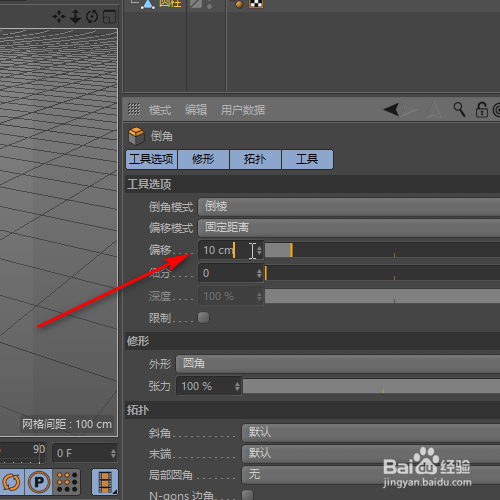Toggle the attribute manager lock icon

[481, 110]
